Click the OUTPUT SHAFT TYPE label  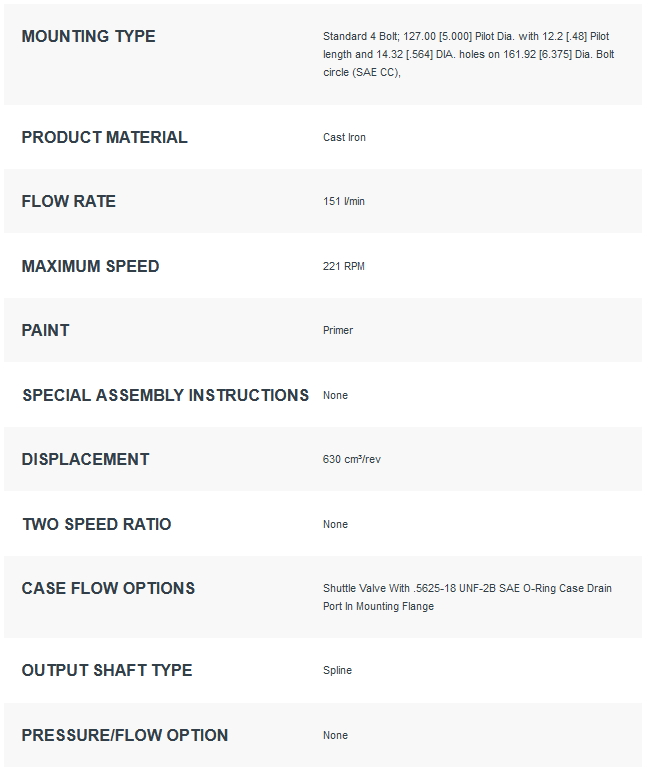click(107, 671)
